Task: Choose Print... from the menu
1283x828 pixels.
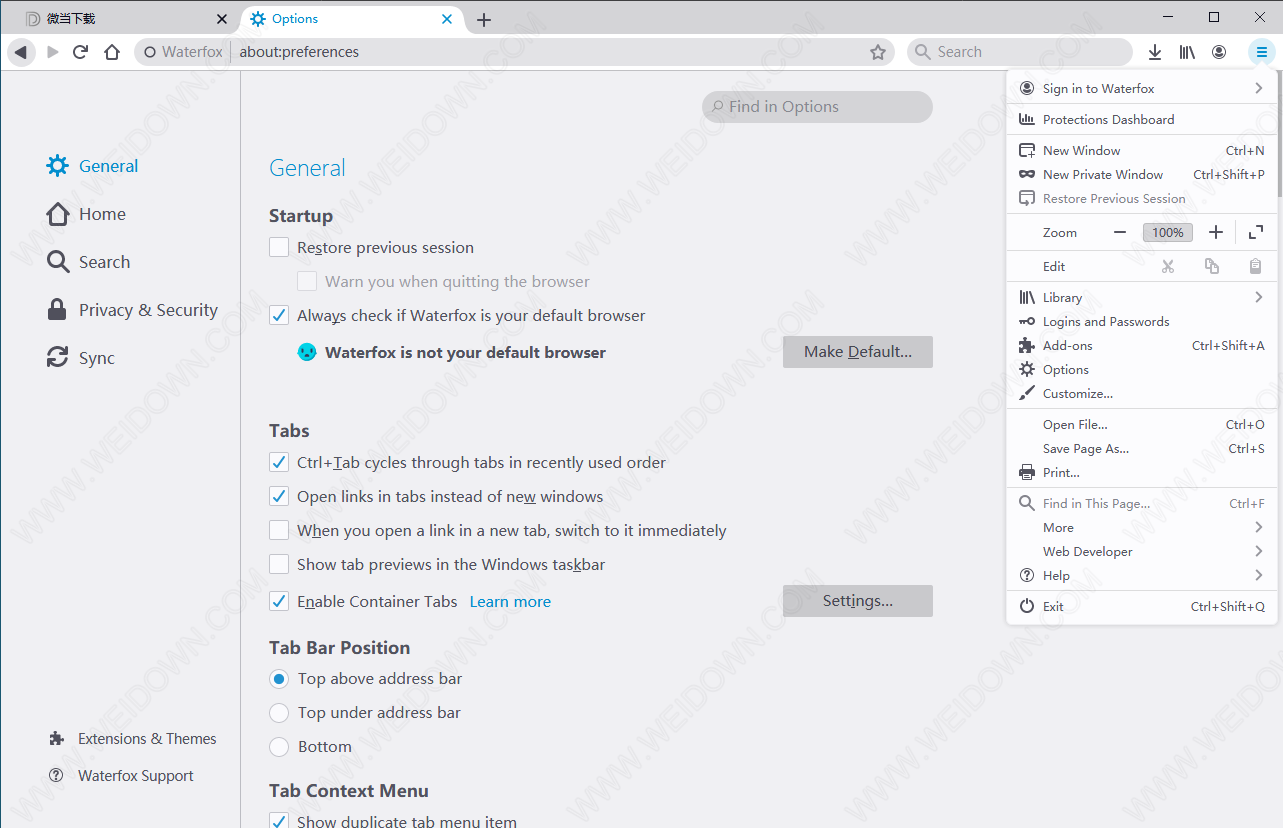Action: point(1142,472)
